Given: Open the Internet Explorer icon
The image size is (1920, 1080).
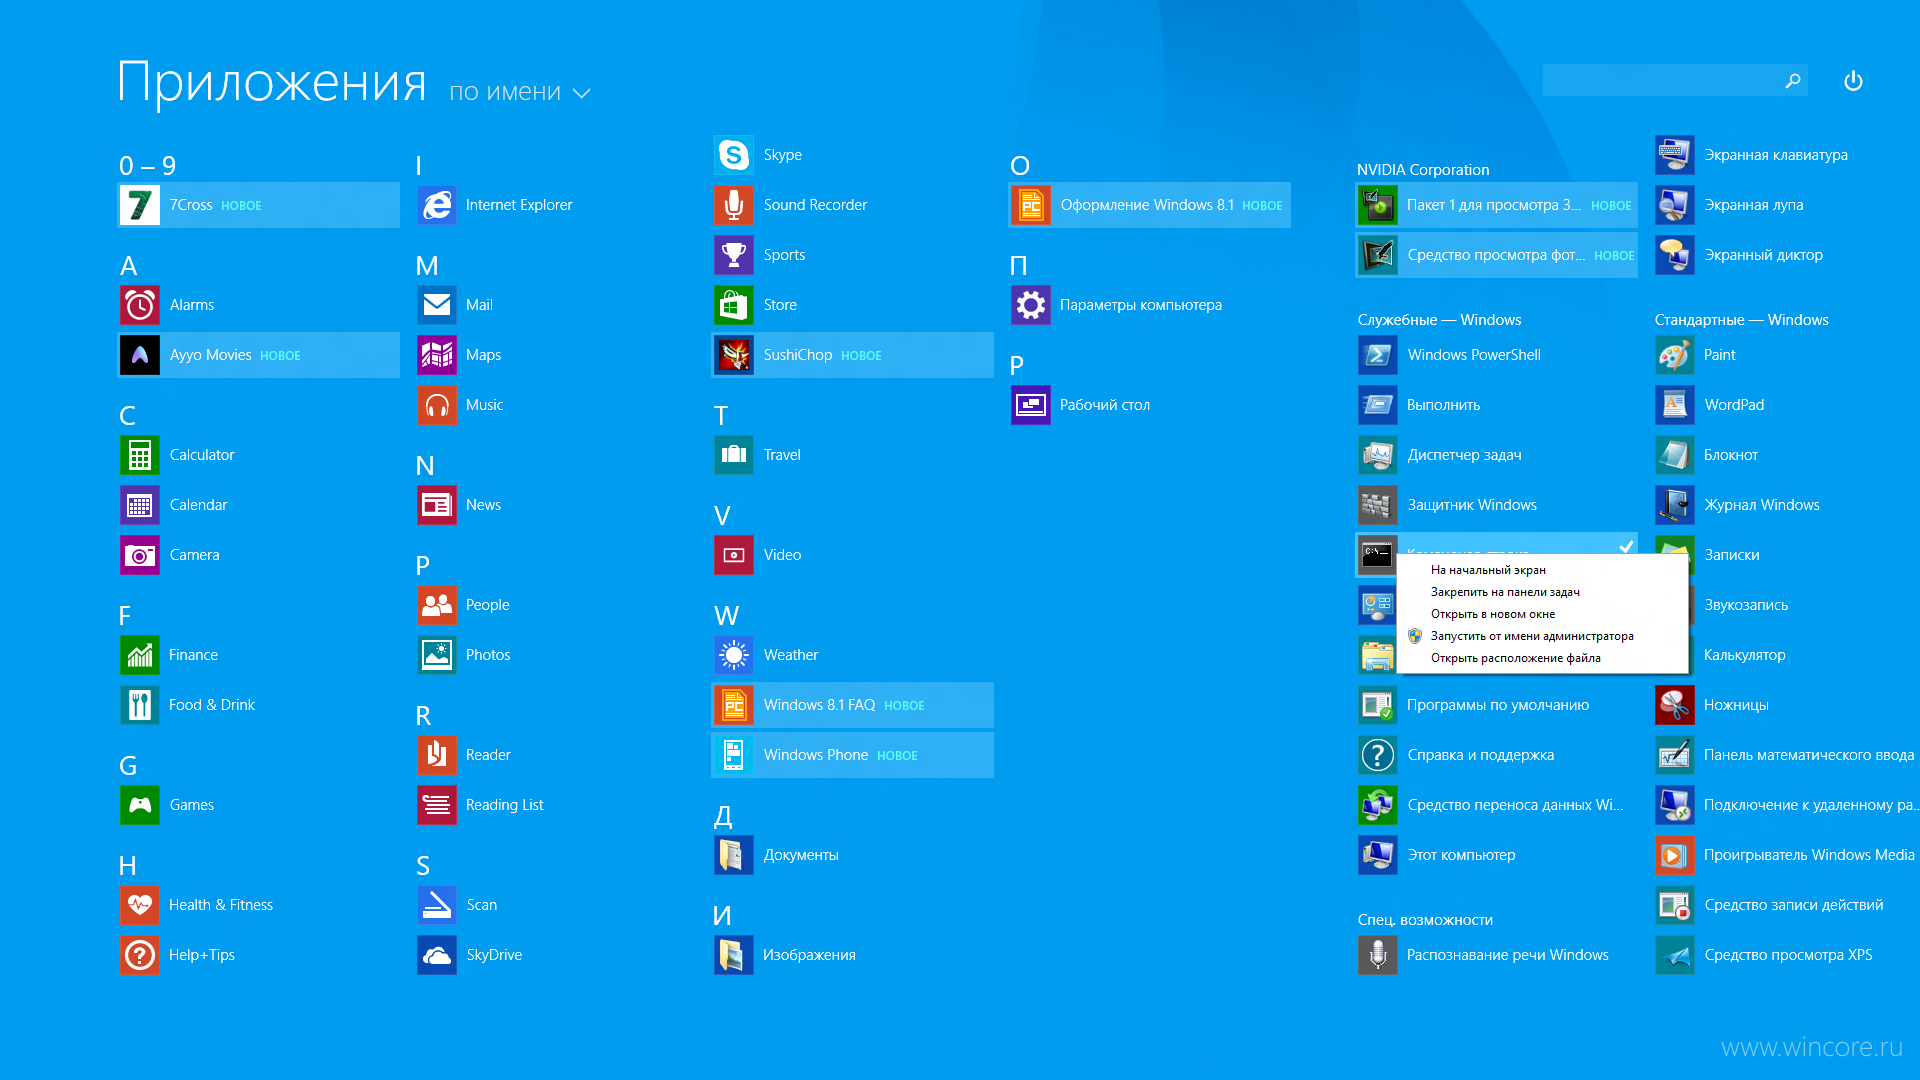Looking at the screenshot, I should pyautogui.click(x=437, y=205).
